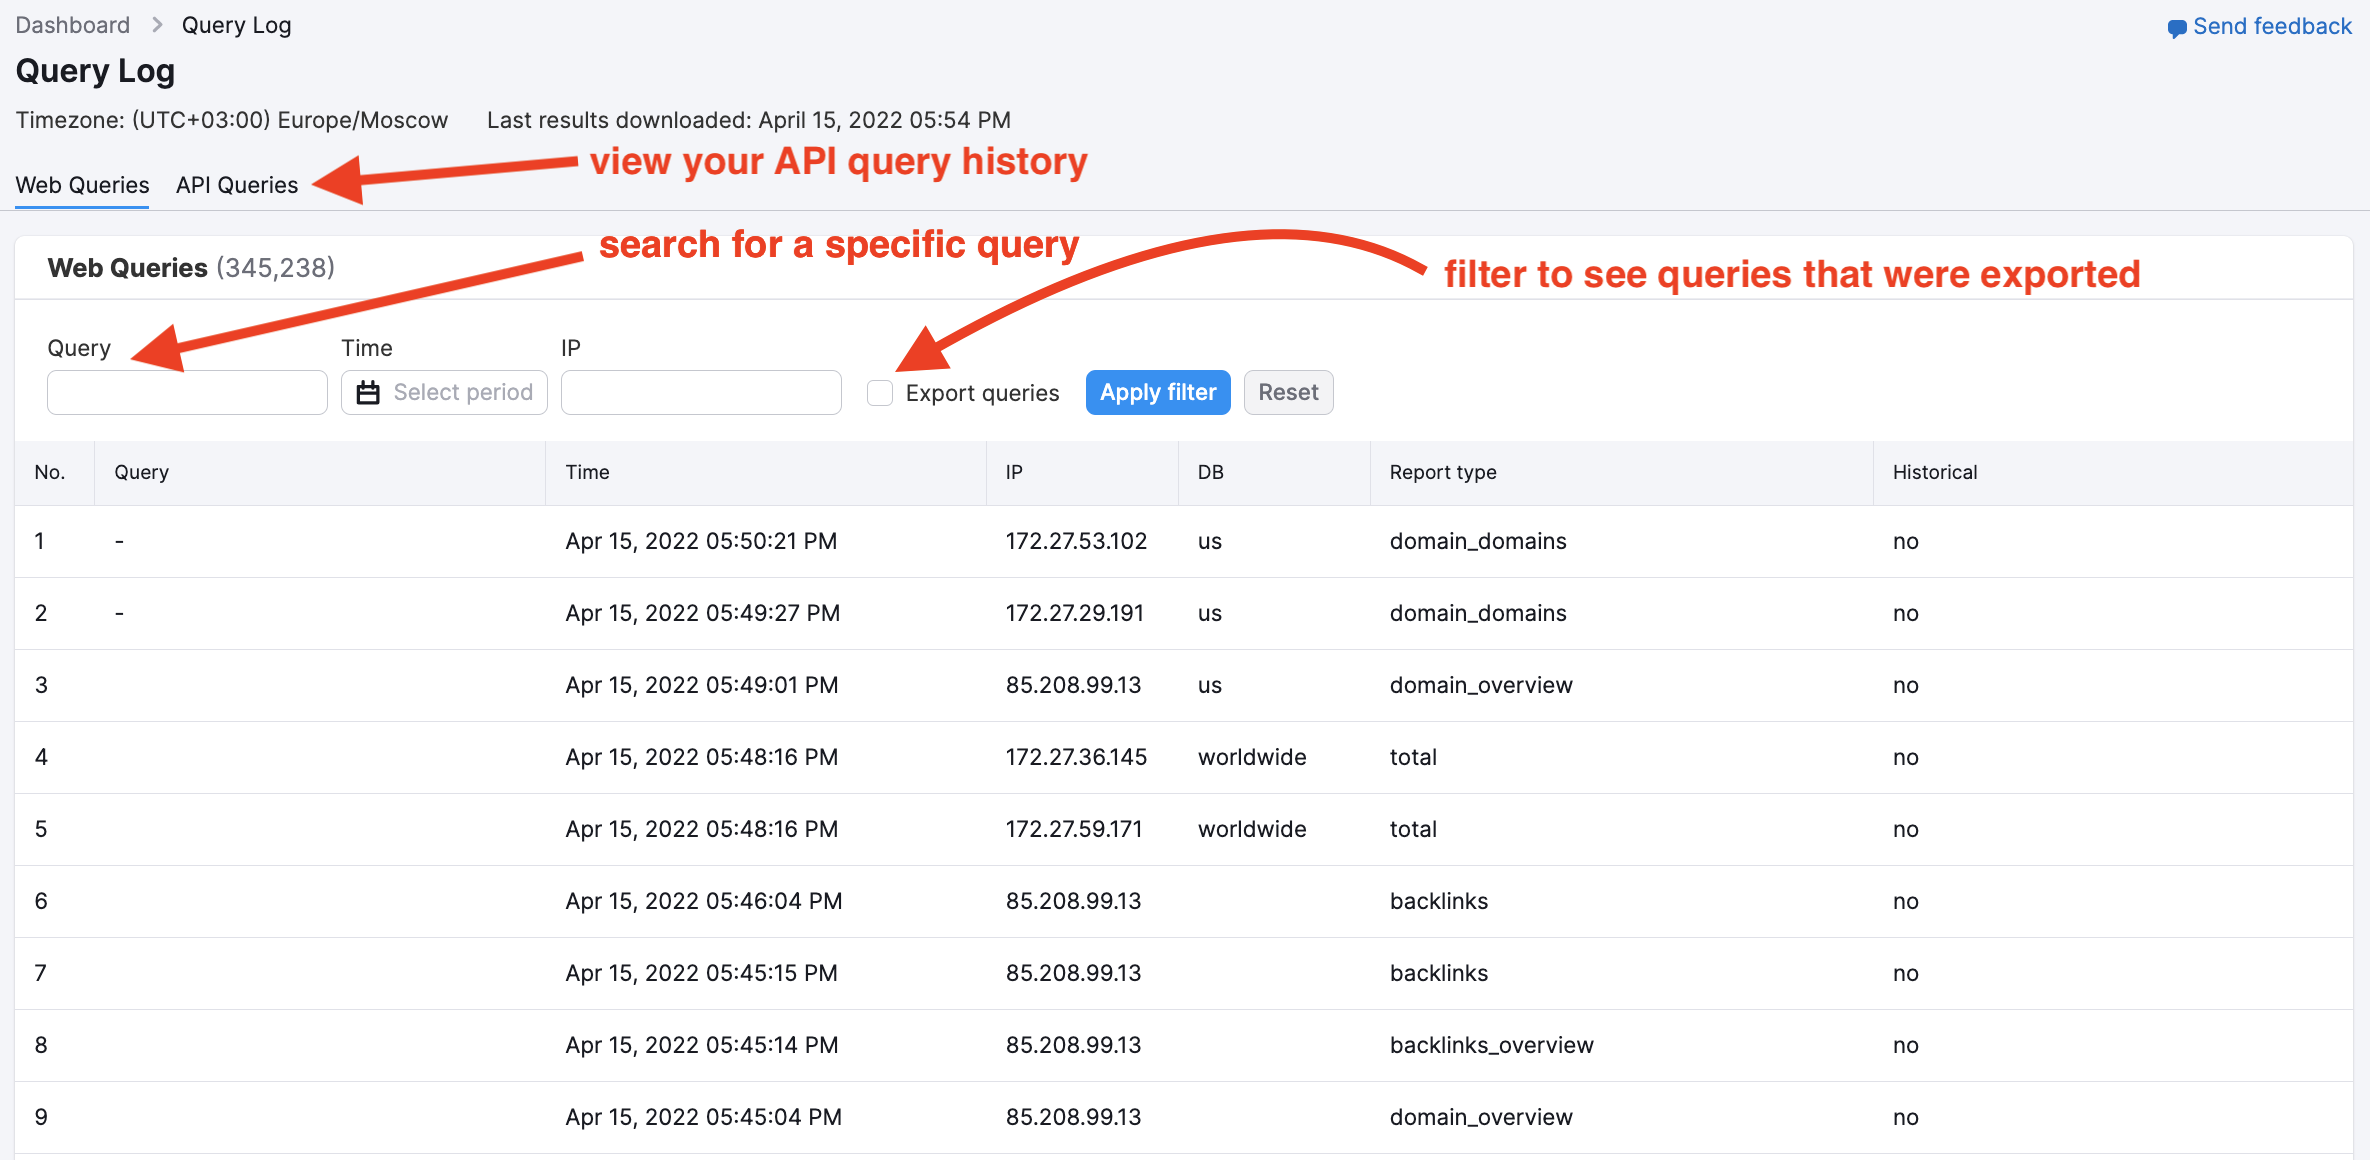The width and height of the screenshot is (2370, 1160).
Task: Open the calendar date picker icon
Action: pos(368,392)
